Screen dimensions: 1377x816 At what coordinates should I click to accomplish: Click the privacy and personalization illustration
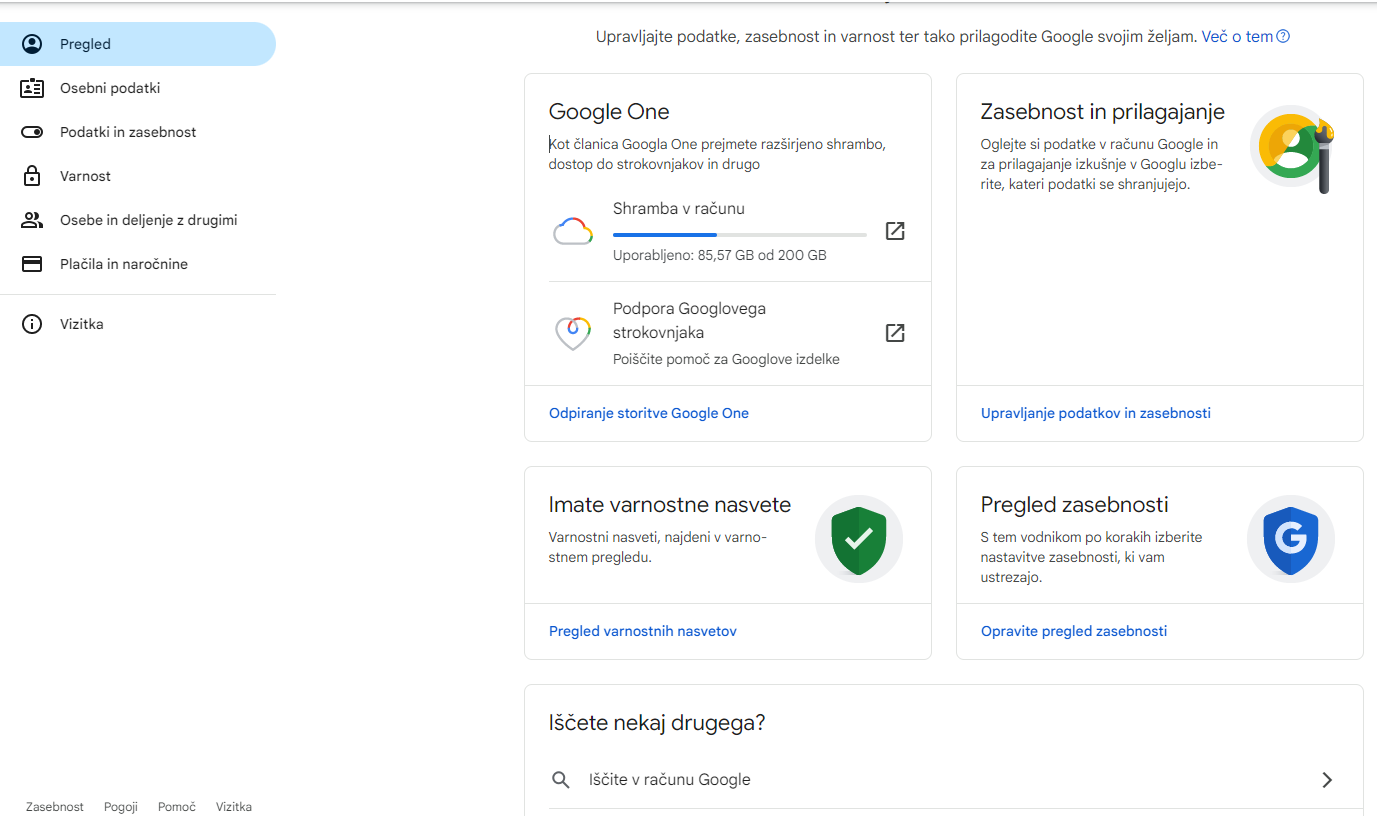(x=1294, y=148)
